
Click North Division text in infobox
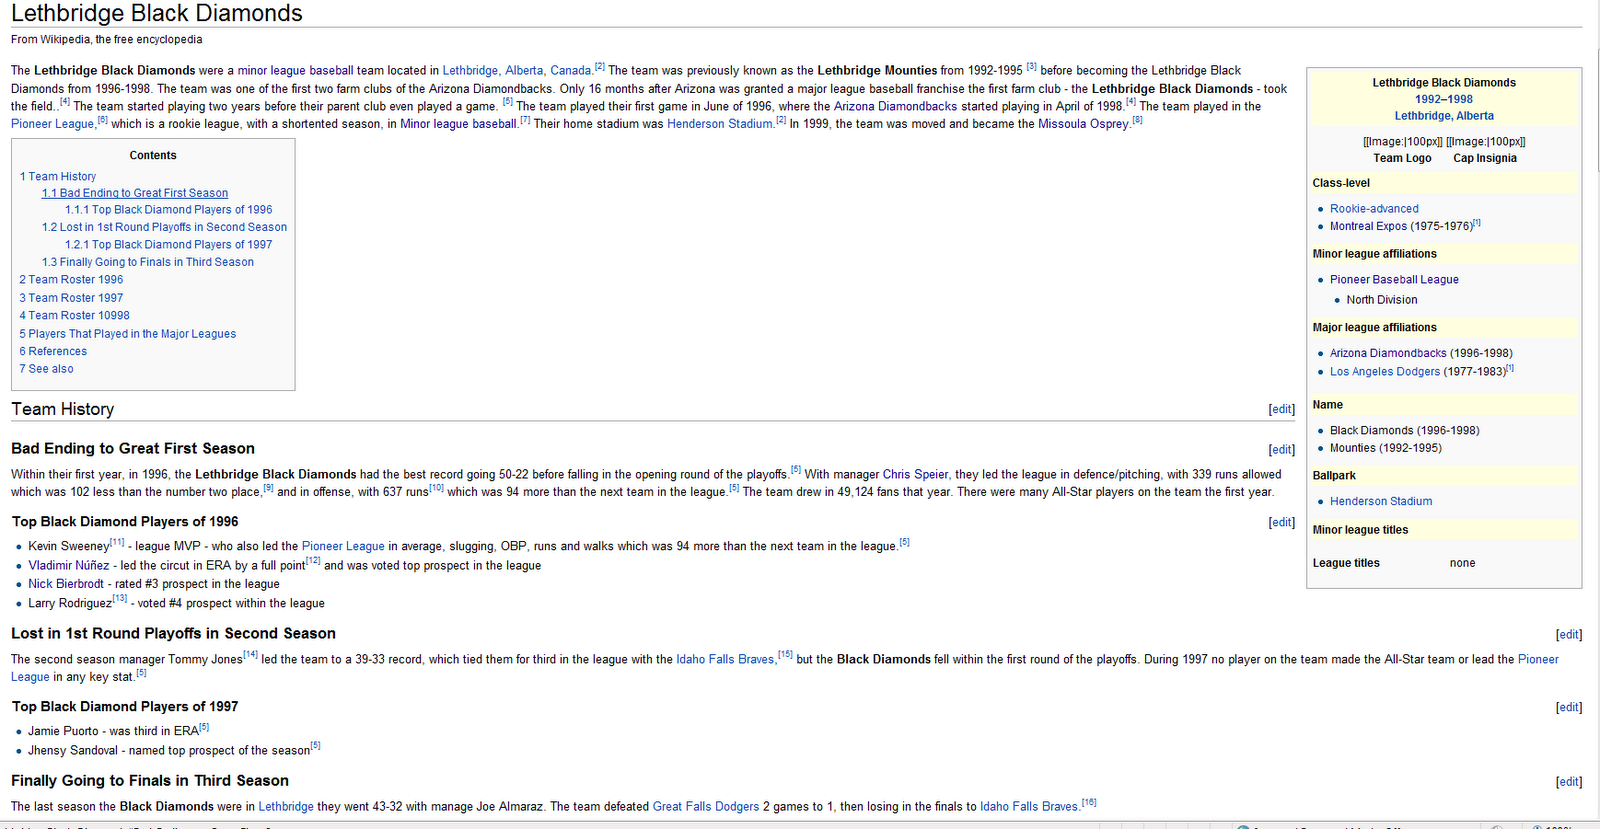[1382, 300]
